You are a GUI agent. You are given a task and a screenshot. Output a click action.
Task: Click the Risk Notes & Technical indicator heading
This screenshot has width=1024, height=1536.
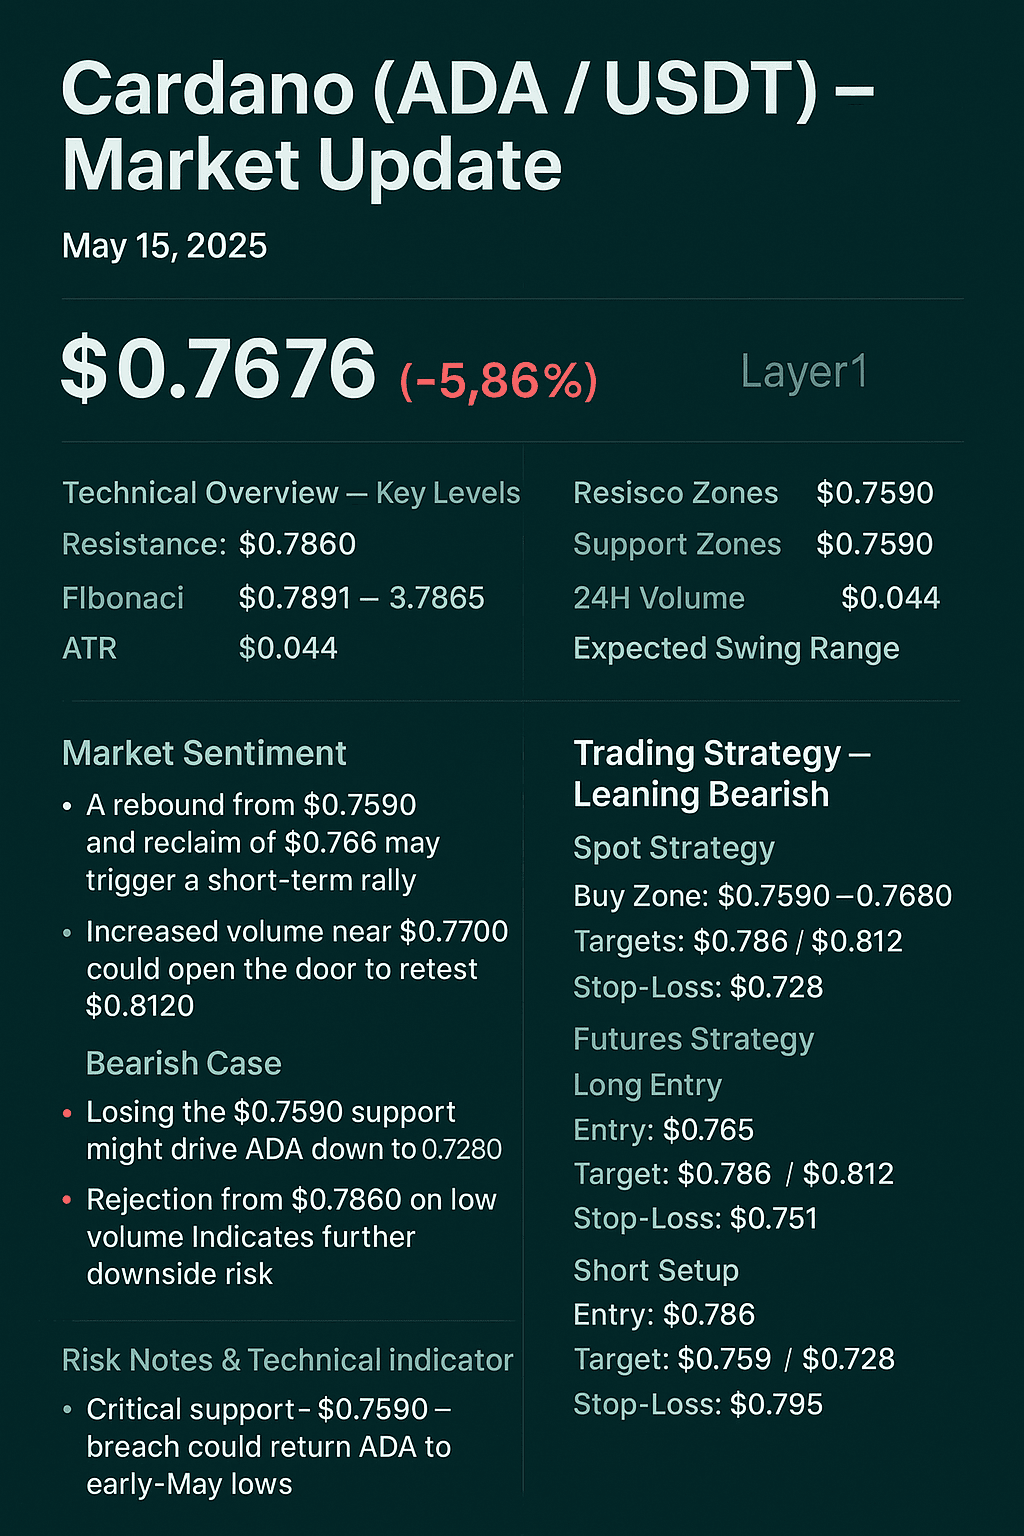(287, 1360)
